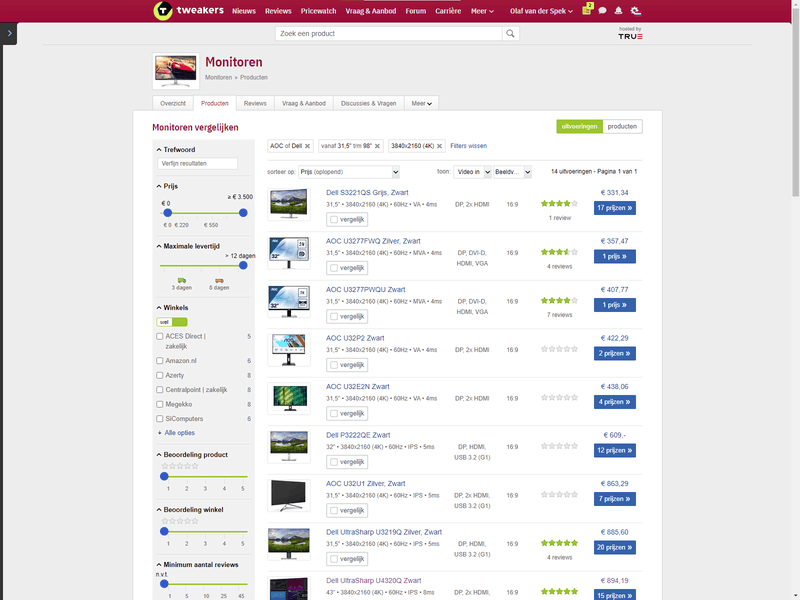Viewport: 800px width, 600px height.
Task: Click the Beoordeling winkel slider handle
Action: tap(164, 531)
